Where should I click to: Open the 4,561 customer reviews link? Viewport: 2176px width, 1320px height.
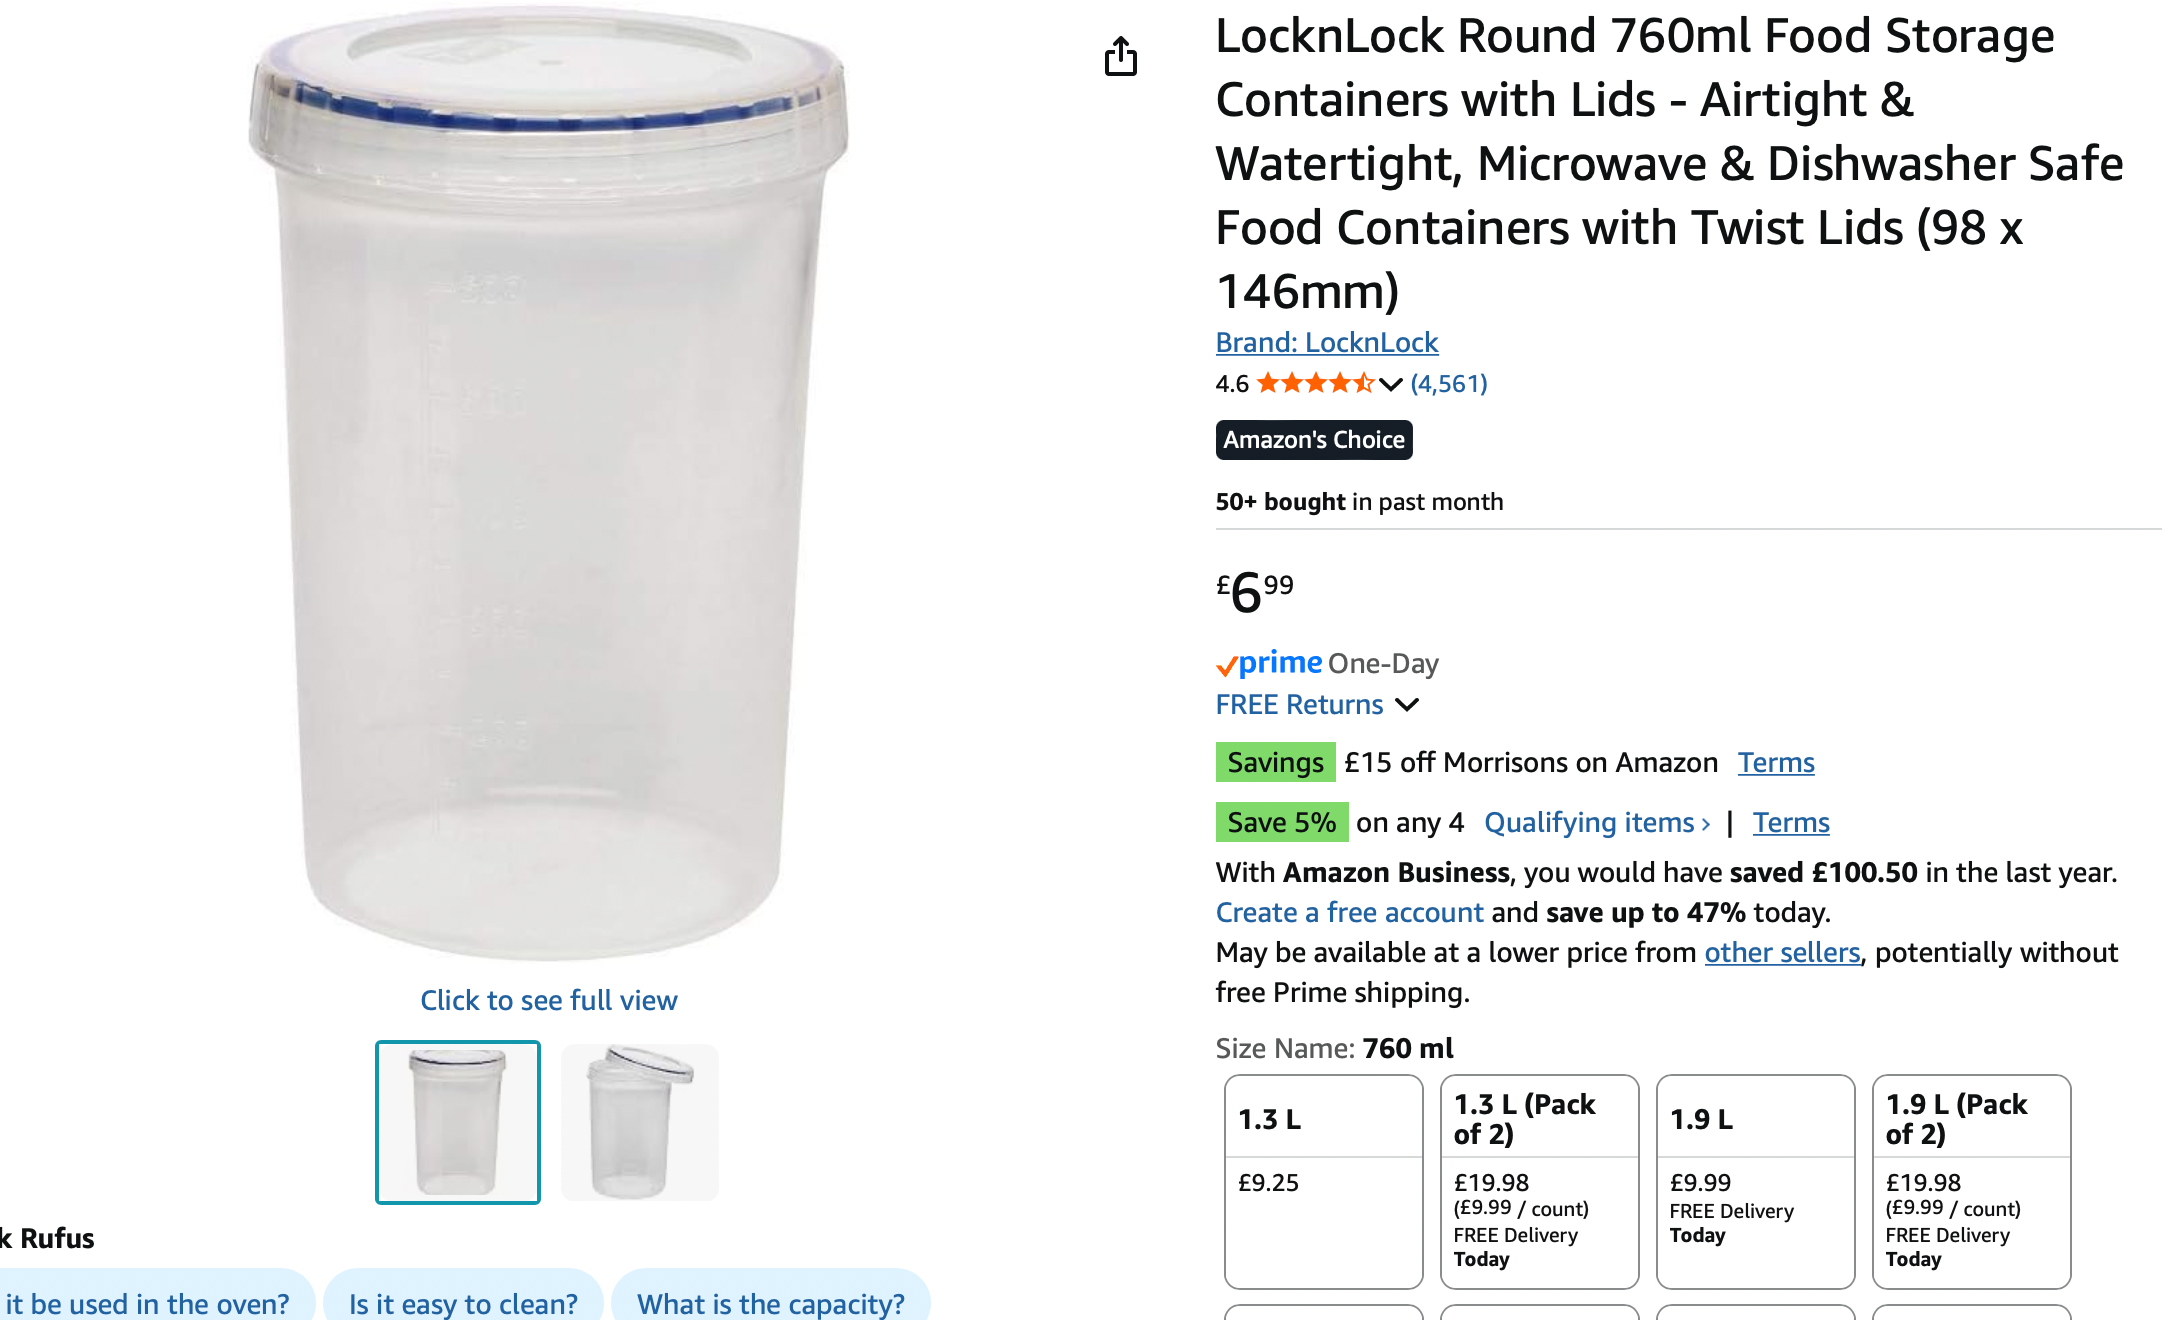[1448, 384]
